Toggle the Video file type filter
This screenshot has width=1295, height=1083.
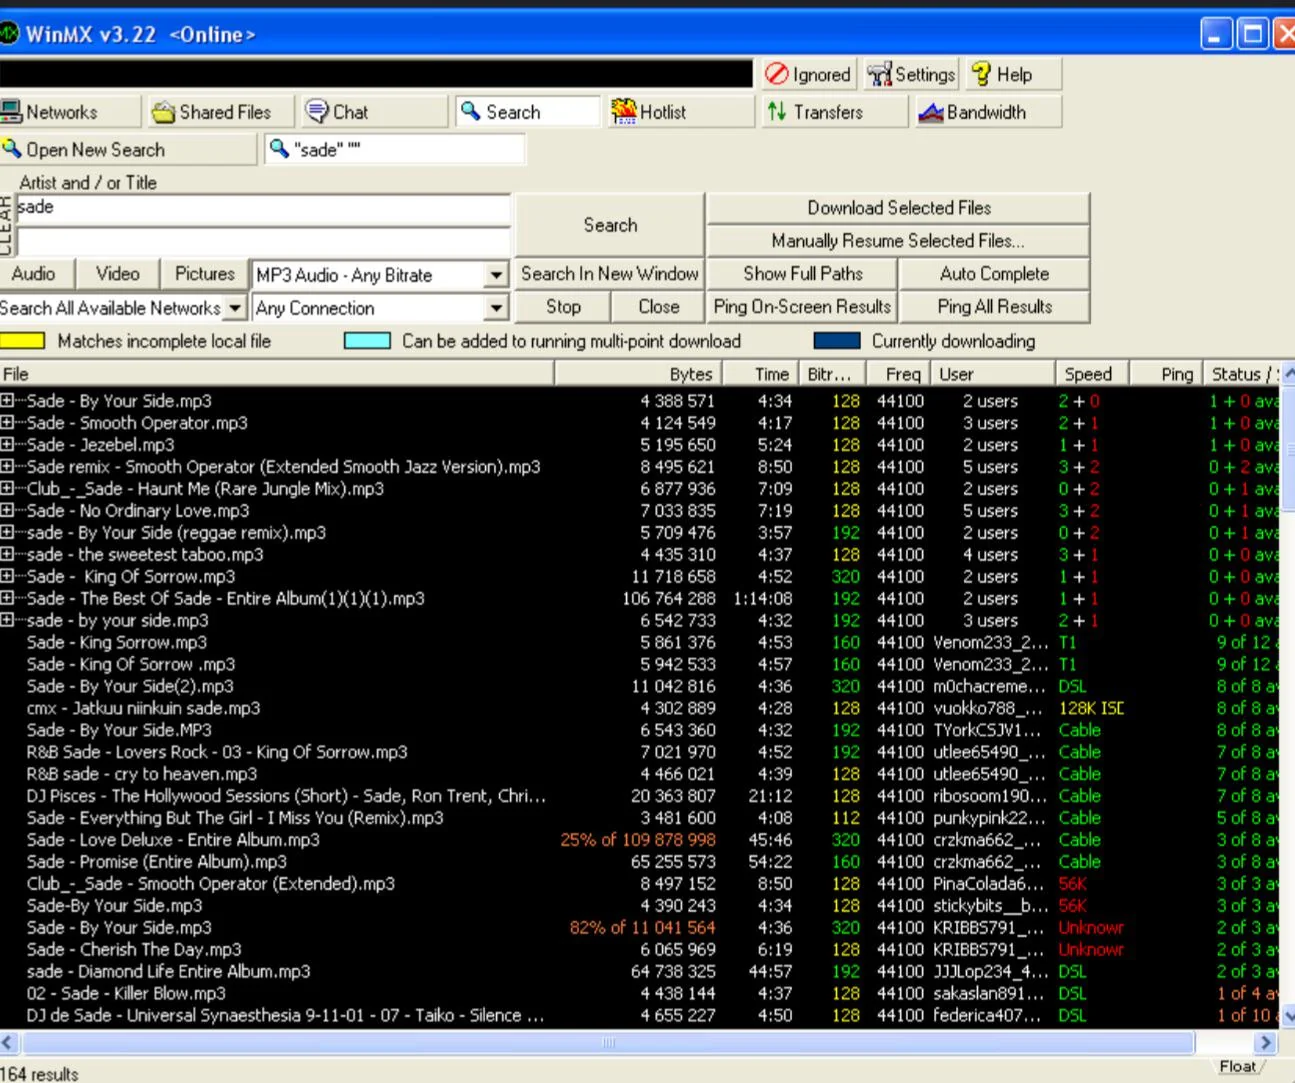117,274
